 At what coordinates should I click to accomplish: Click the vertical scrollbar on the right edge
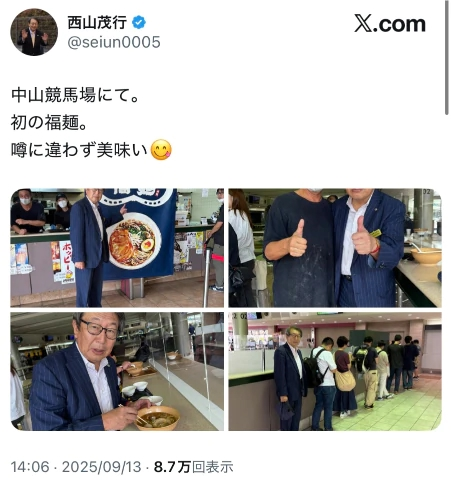point(447,57)
